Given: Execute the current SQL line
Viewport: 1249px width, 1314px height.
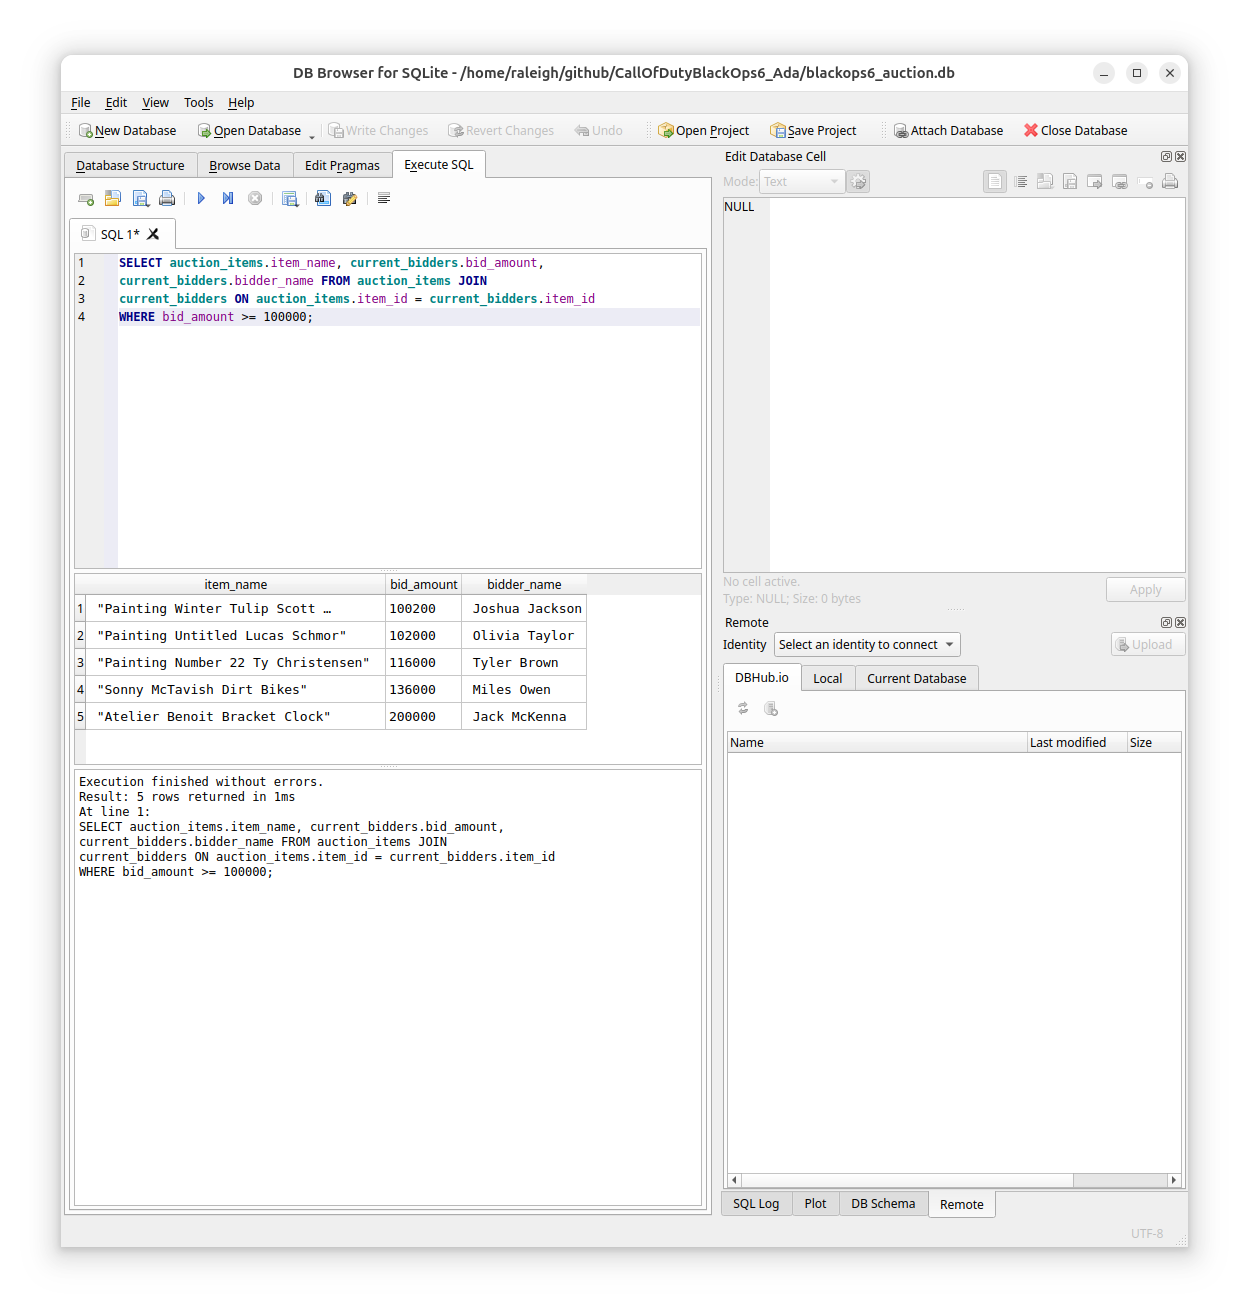Looking at the screenshot, I should (227, 198).
